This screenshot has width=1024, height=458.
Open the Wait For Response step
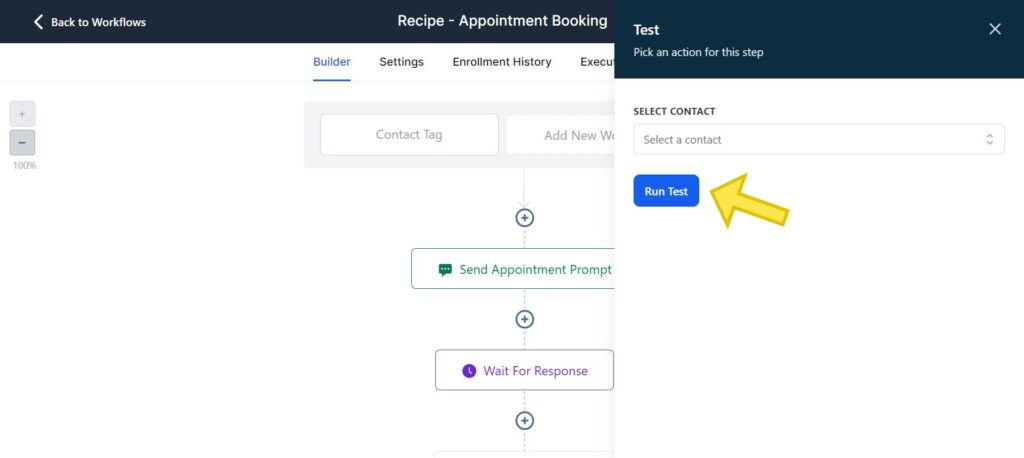(x=535, y=371)
